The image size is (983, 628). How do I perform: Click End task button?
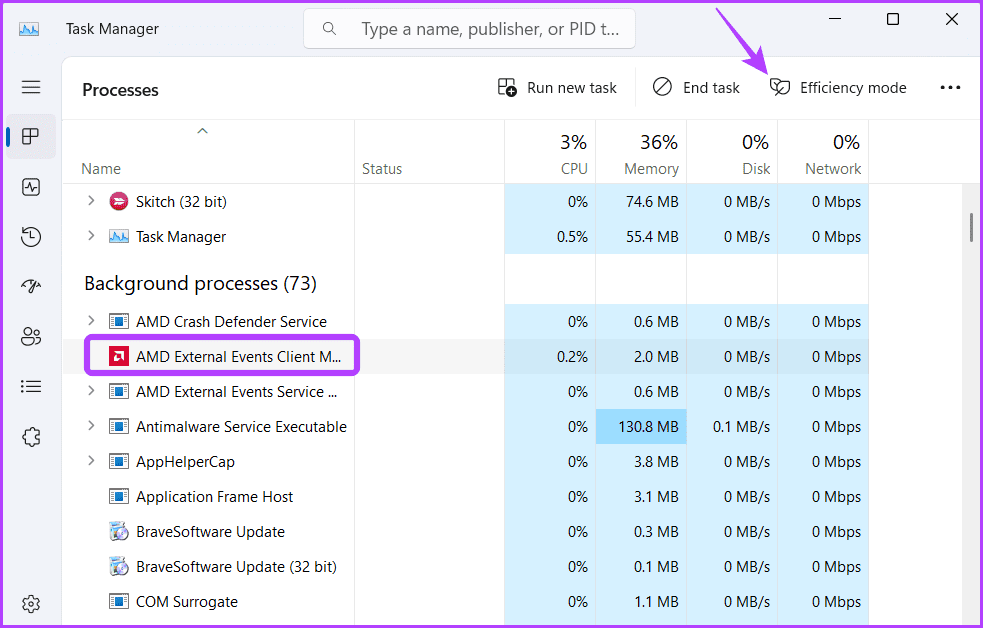point(696,88)
